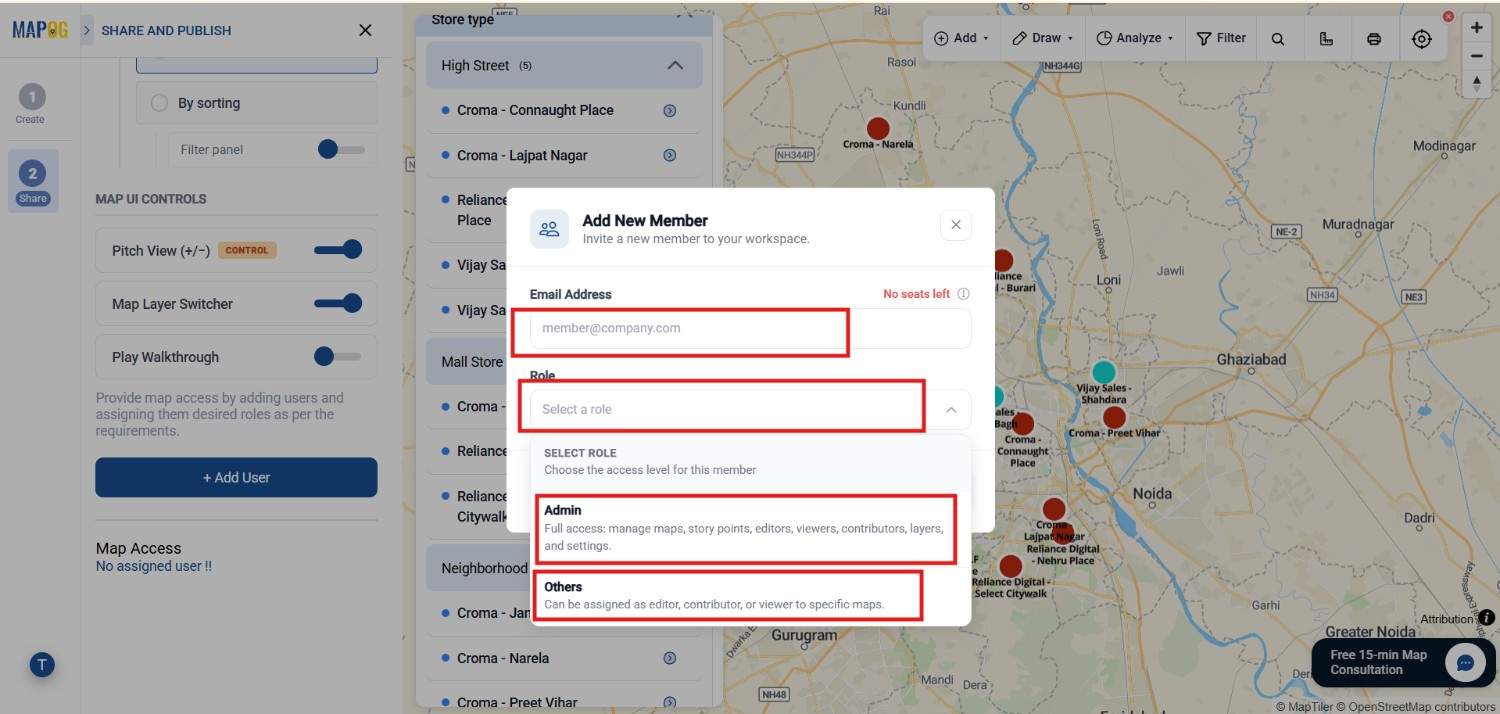
Task: Open Free 15-min Map Consultation chat
Action: point(1404,662)
